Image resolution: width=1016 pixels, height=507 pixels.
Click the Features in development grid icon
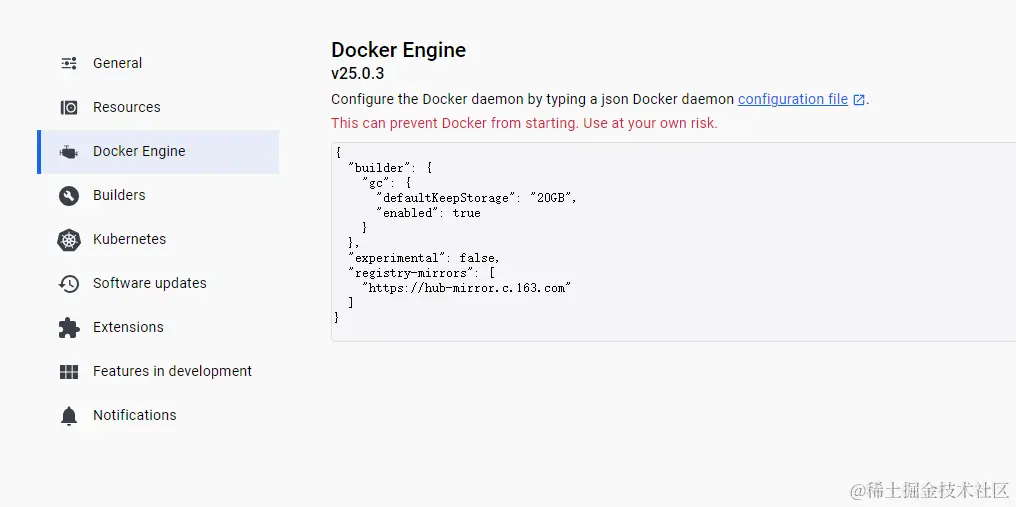point(69,371)
